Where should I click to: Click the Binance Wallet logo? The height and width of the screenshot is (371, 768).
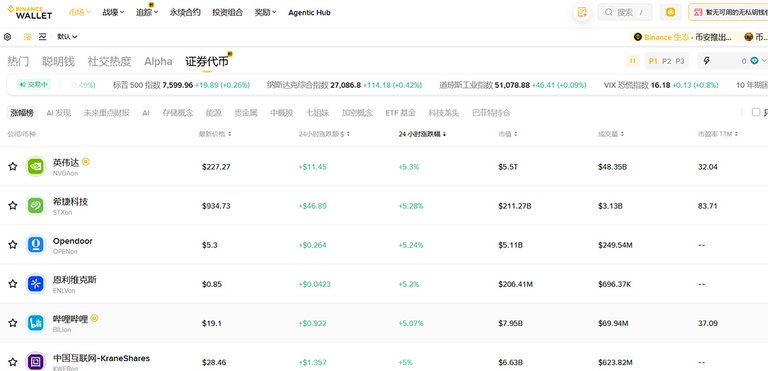[29, 12]
